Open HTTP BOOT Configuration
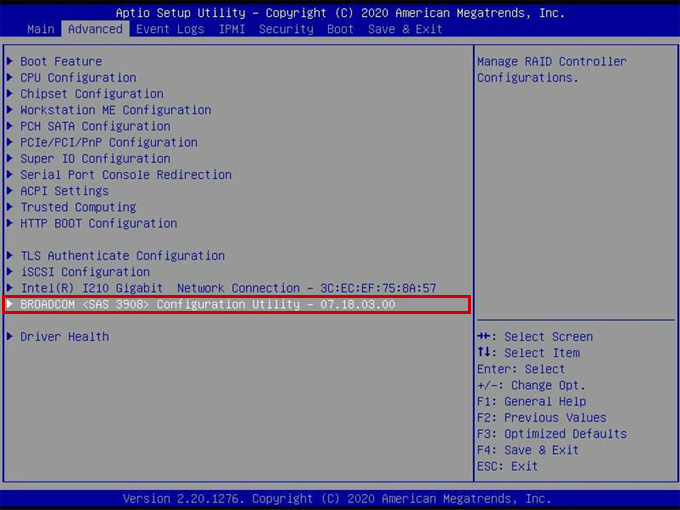Image resolution: width=680 pixels, height=510 pixels. pyautogui.click(x=98, y=223)
